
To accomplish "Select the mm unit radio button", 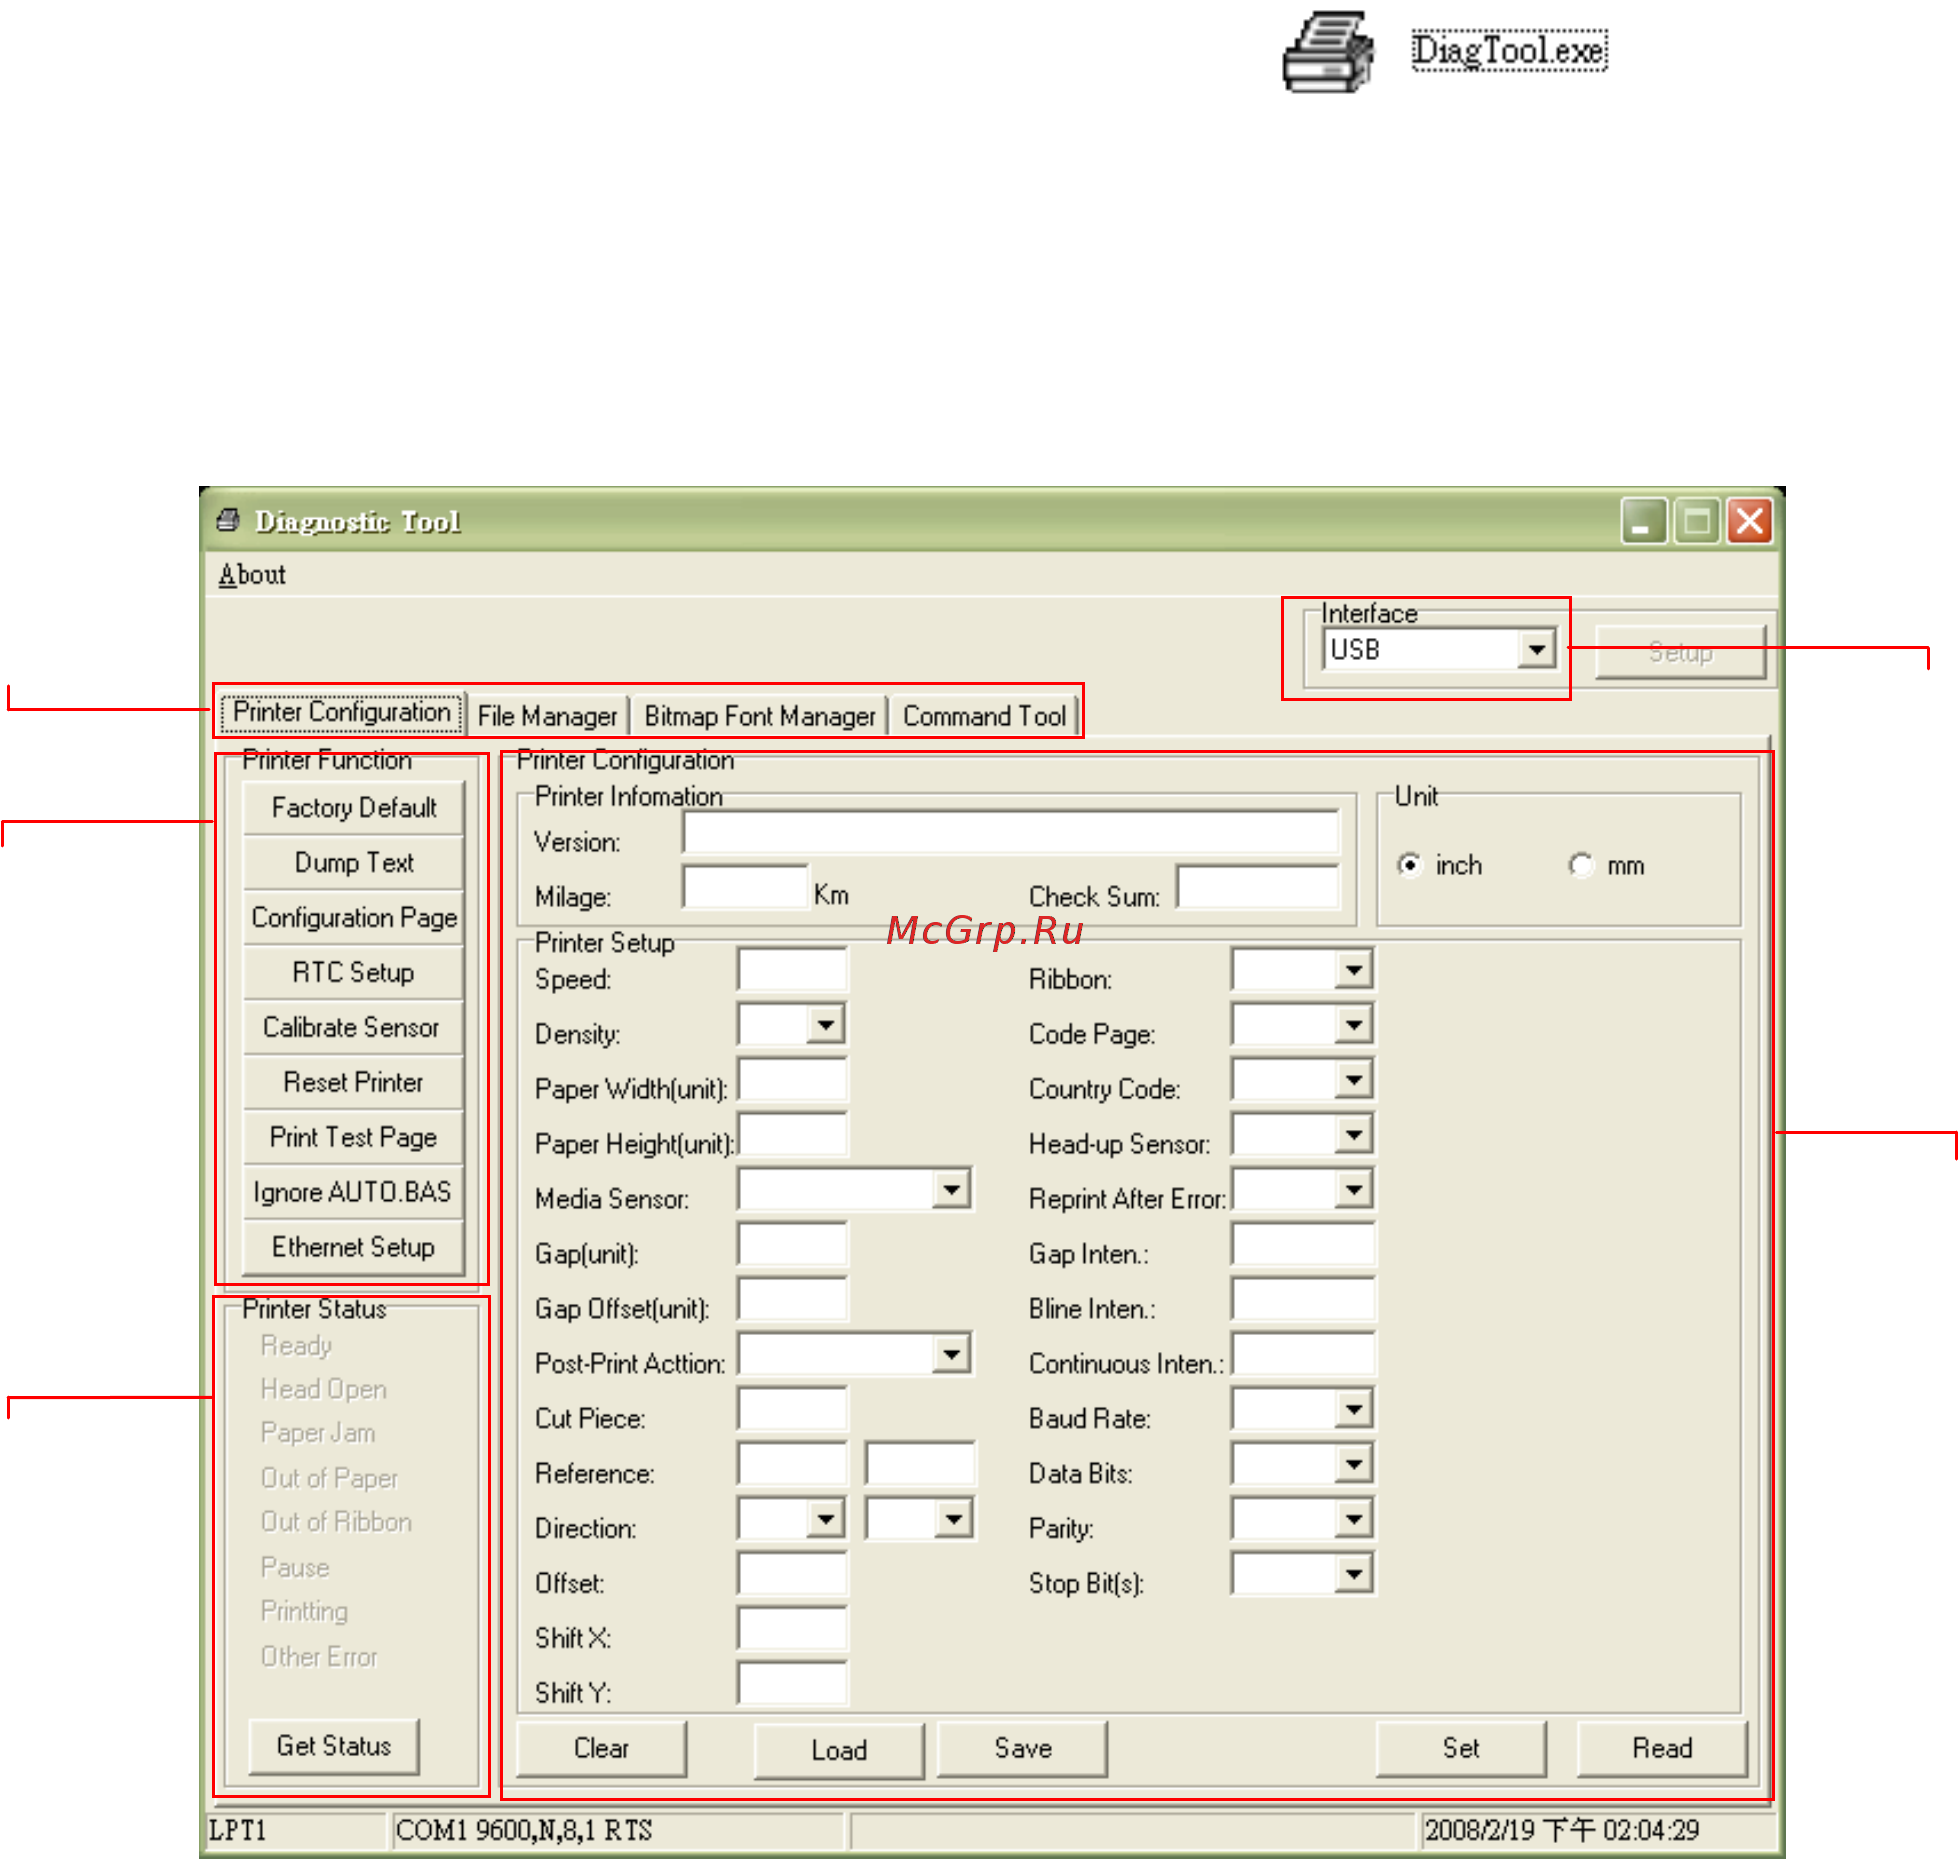I will click(x=1580, y=864).
